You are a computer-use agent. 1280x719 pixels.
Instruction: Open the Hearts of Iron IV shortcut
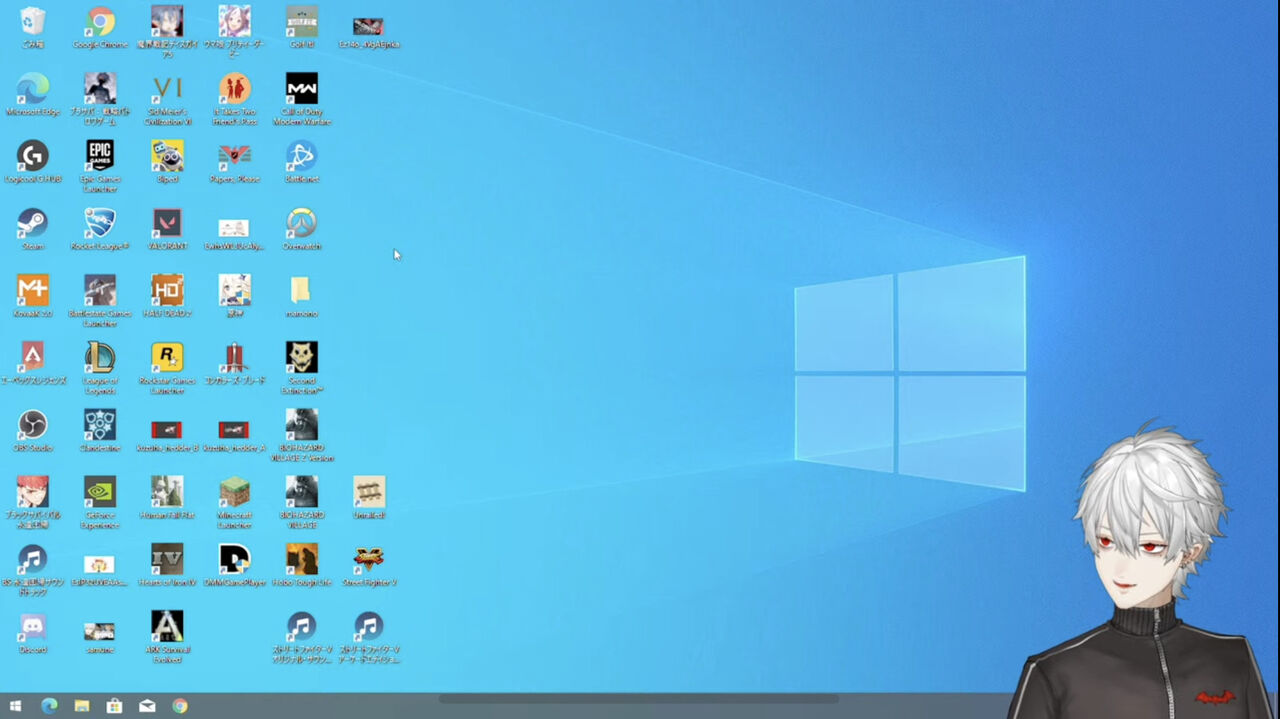click(x=167, y=558)
